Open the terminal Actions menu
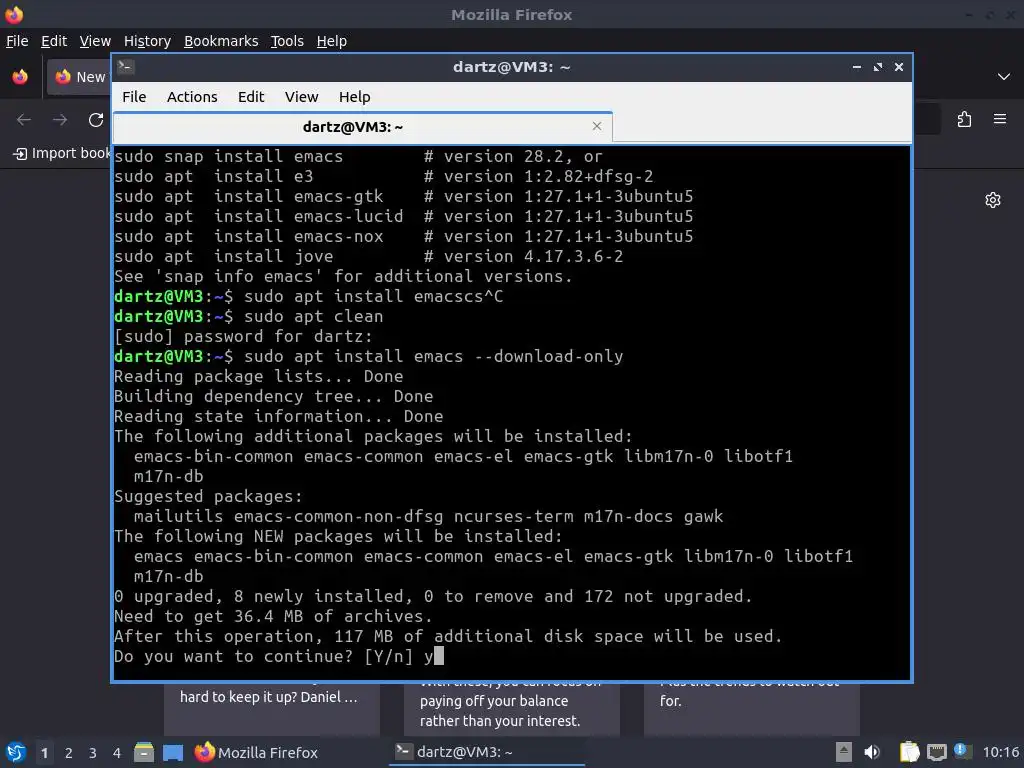The height and width of the screenshot is (768, 1024). pos(192,97)
